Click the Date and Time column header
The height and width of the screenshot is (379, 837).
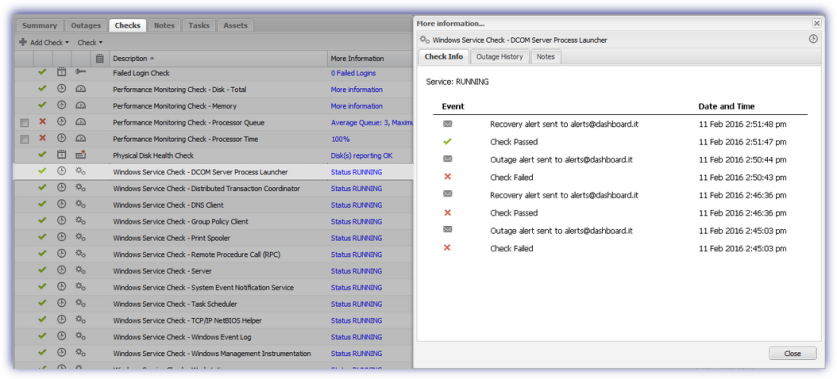click(727, 106)
